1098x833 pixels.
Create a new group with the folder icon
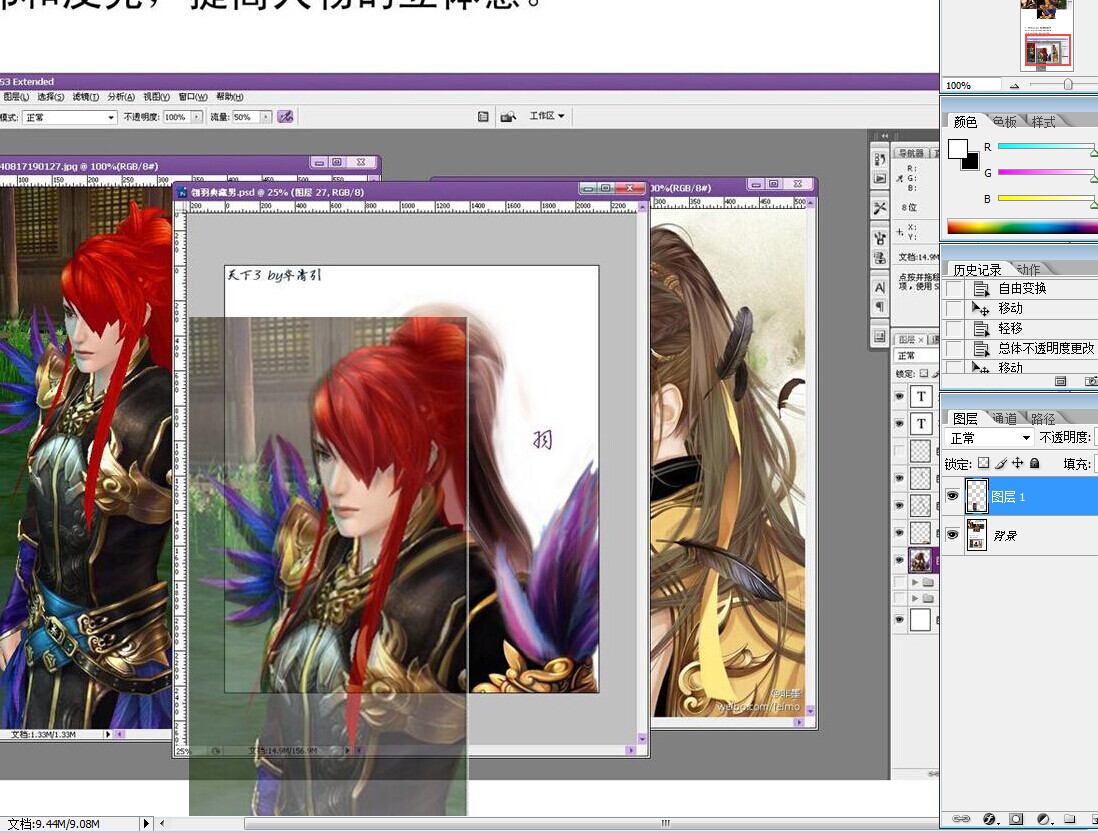click(x=1069, y=818)
